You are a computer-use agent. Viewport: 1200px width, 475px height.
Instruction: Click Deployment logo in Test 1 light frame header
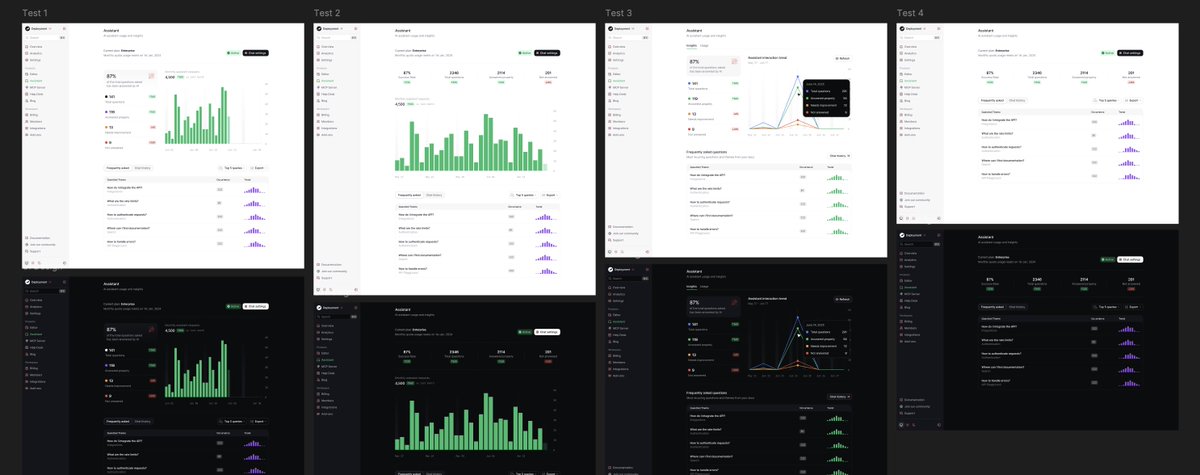(x=27, y=28)
